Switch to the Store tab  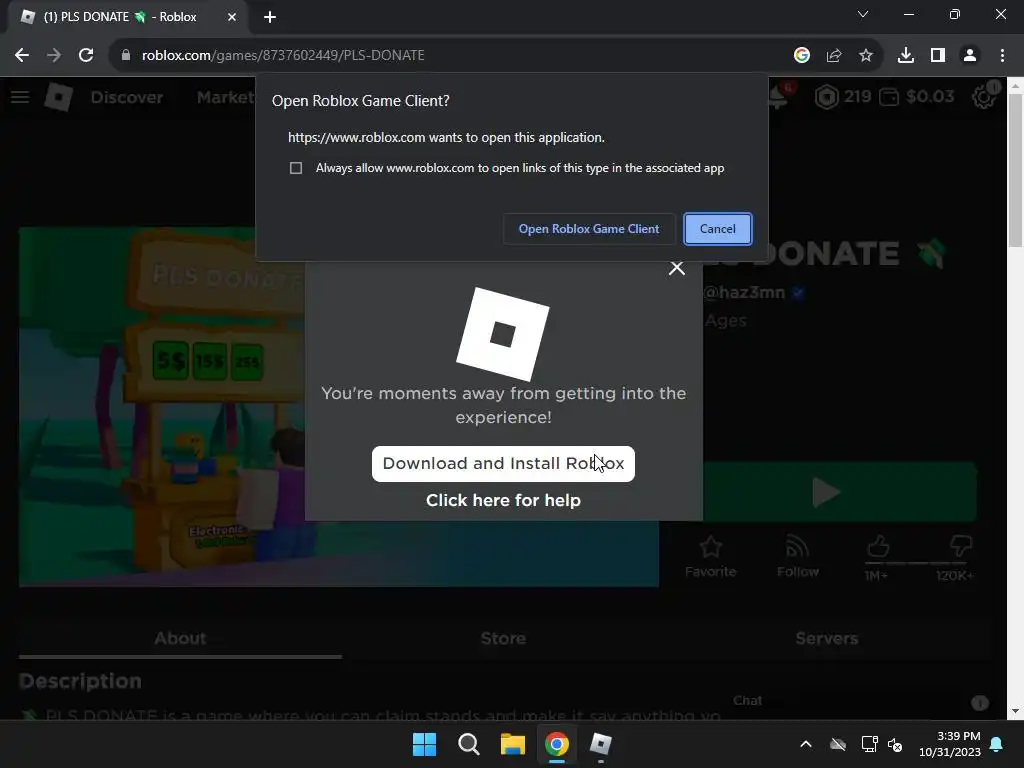pyautogui.click(x=504, y=638)
